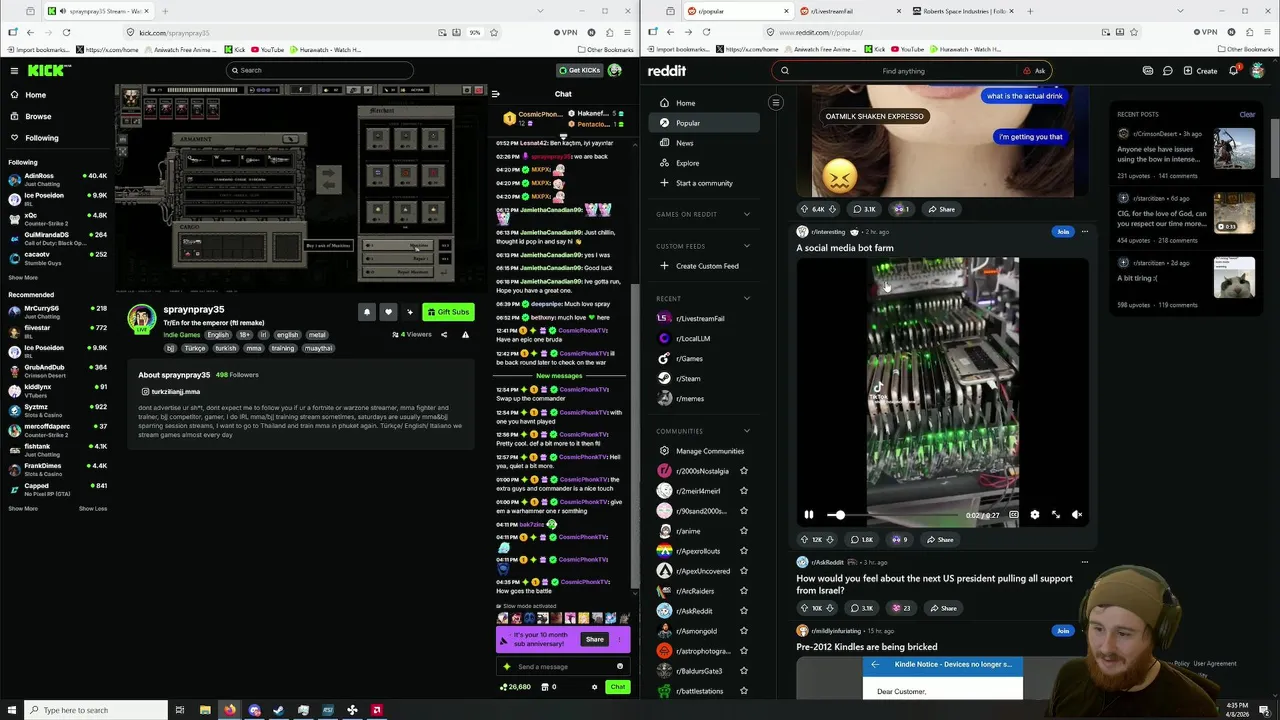
Task: Open News in the Reddit sidebar
Action: [705, 143]
